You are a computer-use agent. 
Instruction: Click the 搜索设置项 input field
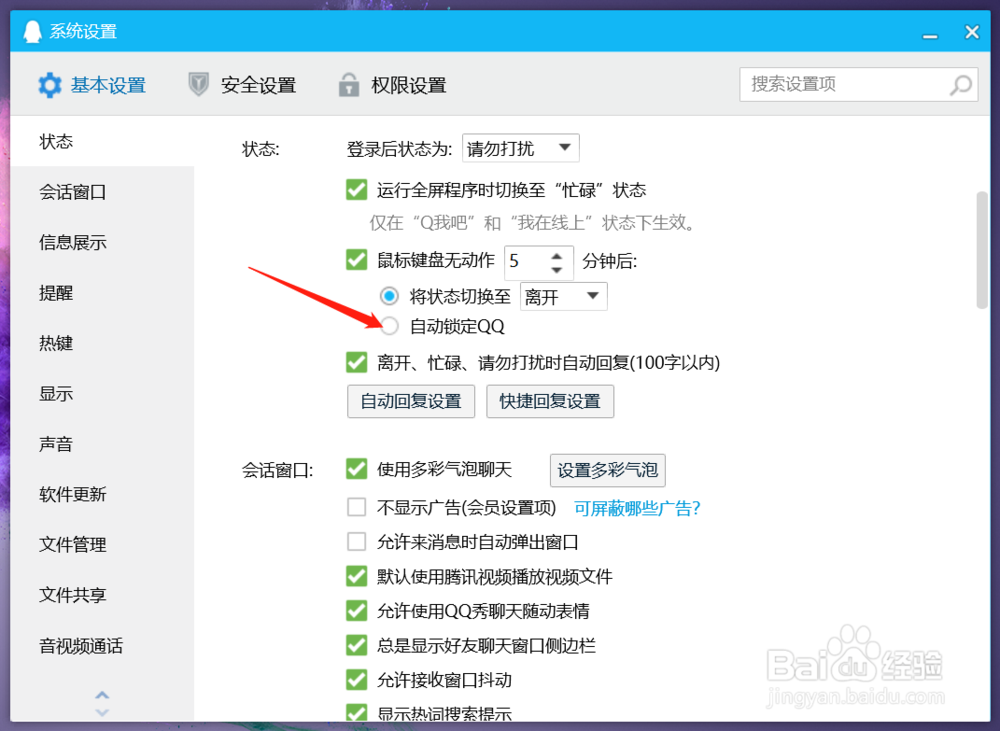pyautogui.click(x=840, y=84)
